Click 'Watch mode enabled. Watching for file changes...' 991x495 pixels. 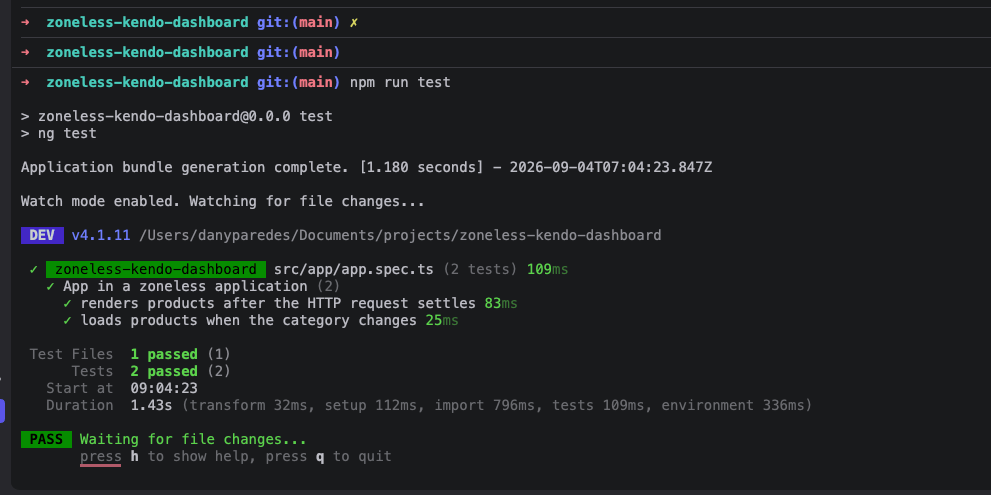point(222,202)
